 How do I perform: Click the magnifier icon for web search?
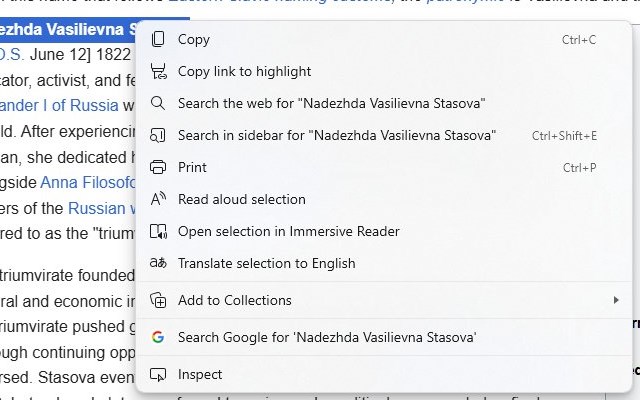coord(158,104)
